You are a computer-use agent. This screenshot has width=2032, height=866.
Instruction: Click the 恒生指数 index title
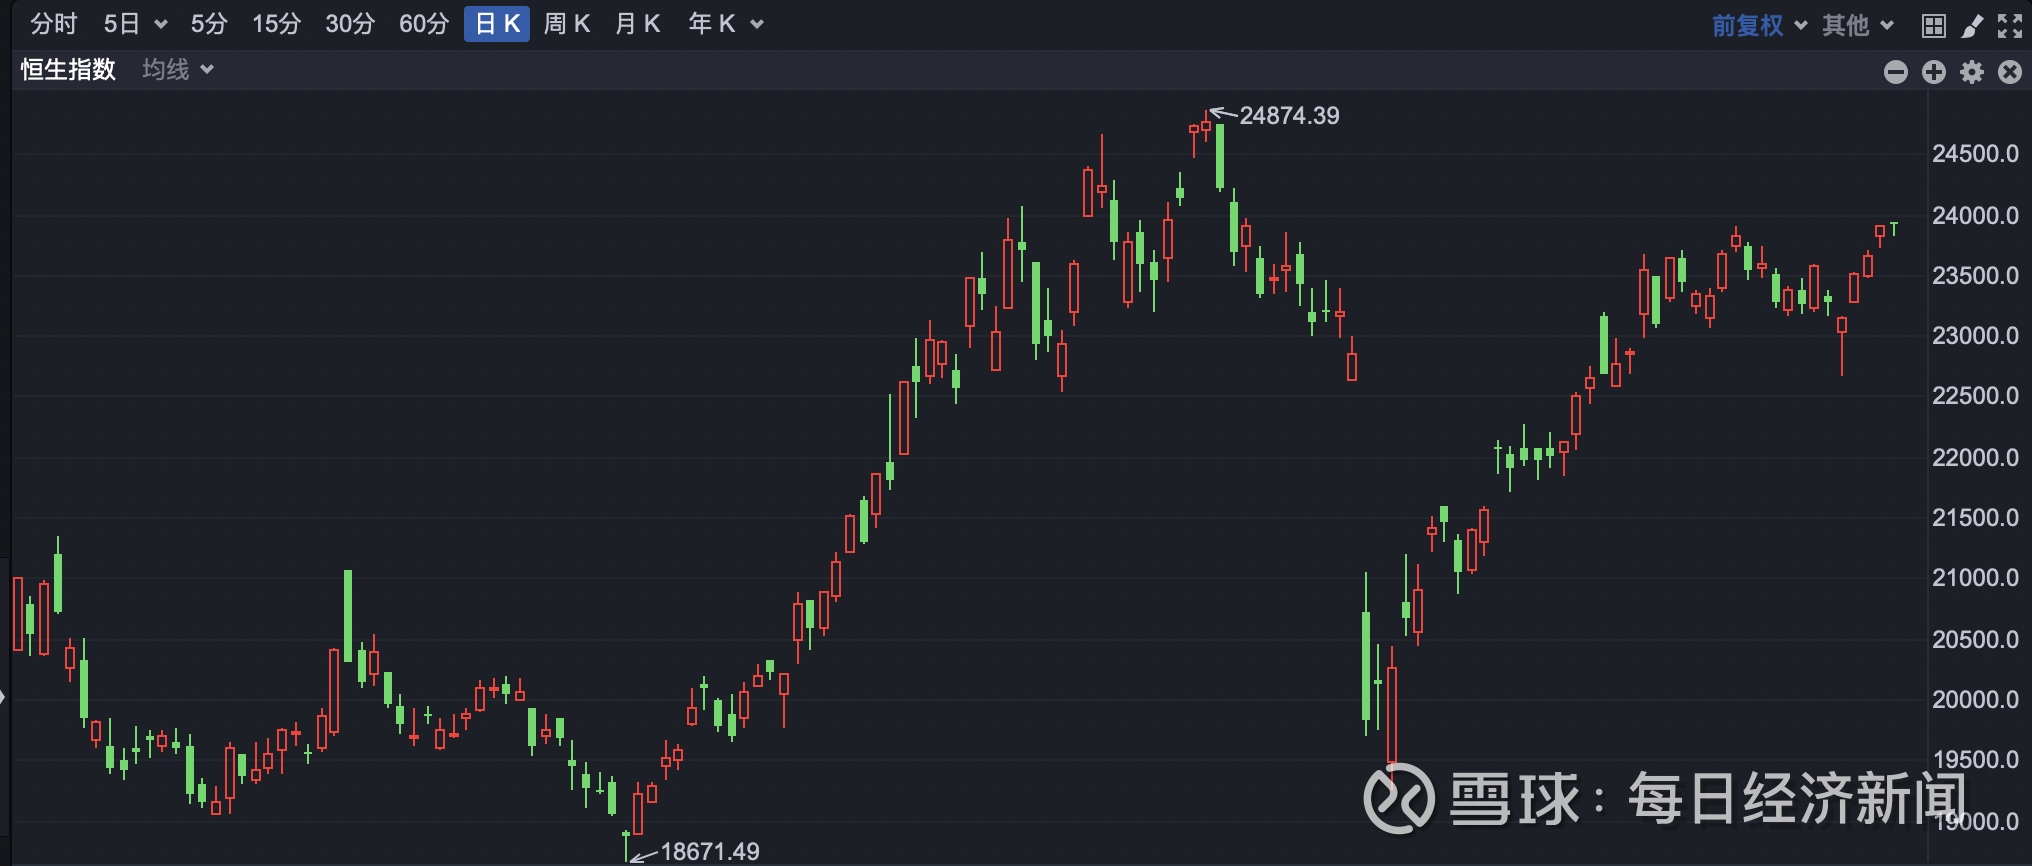pos(69,70)
